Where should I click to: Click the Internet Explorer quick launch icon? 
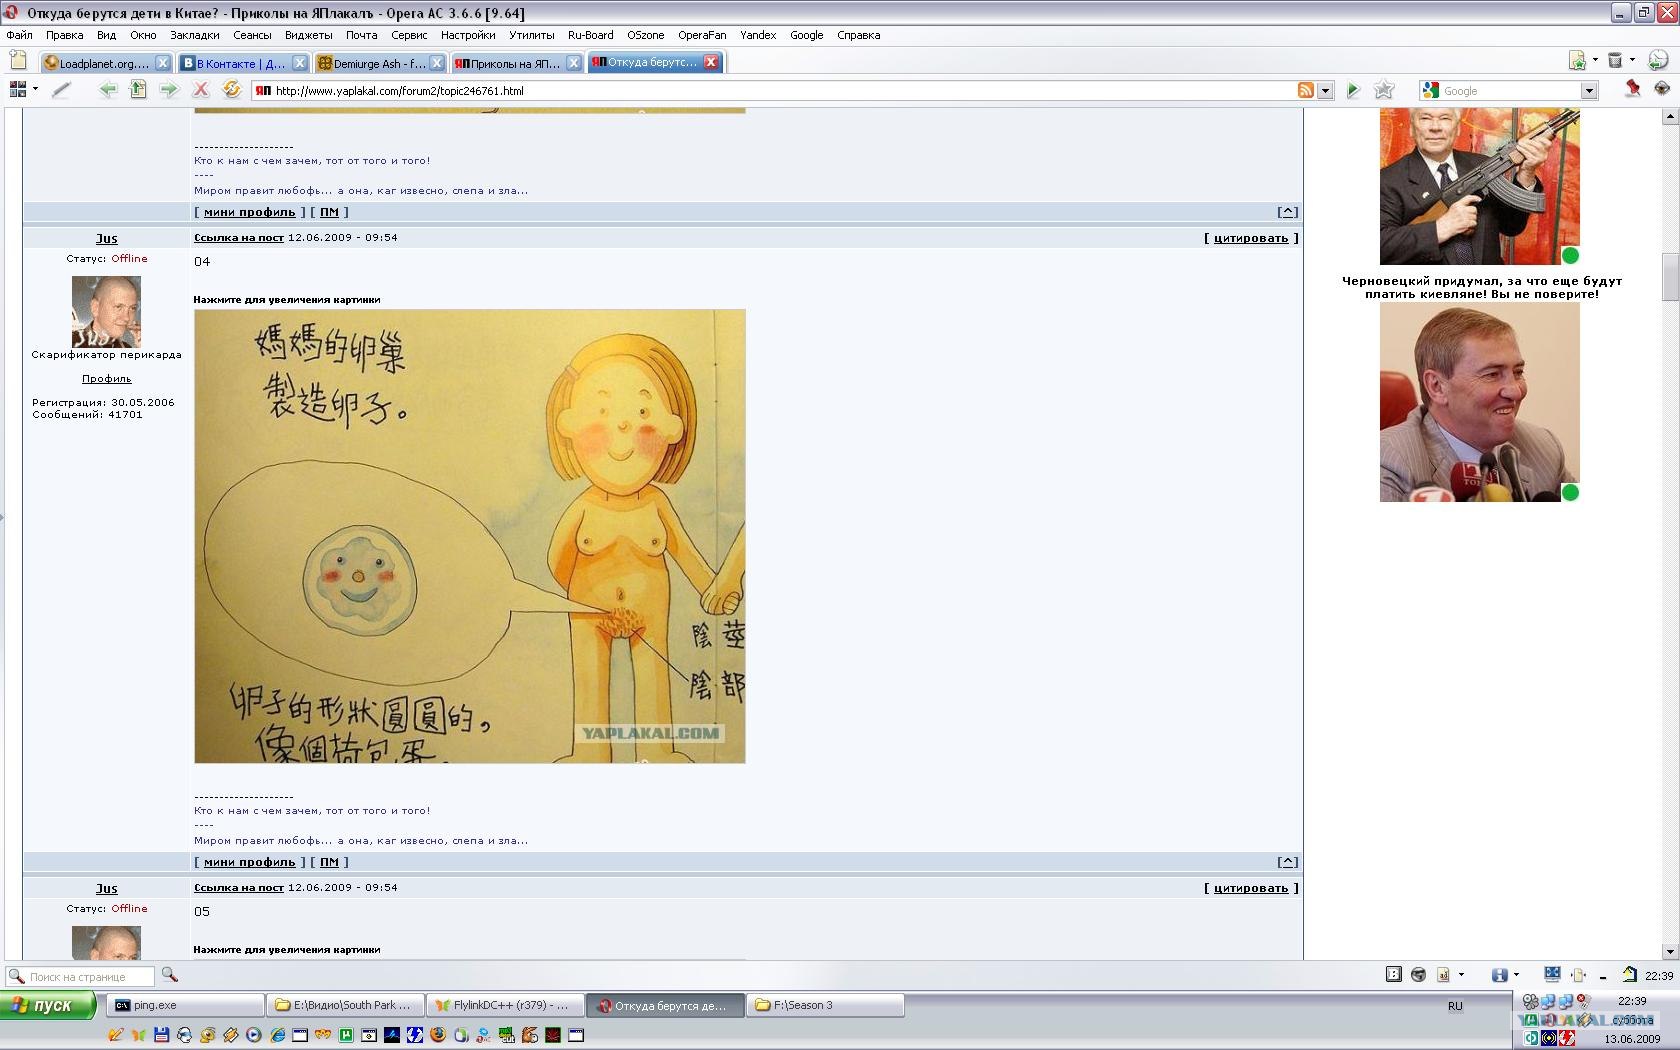(x=277, y=1036)
